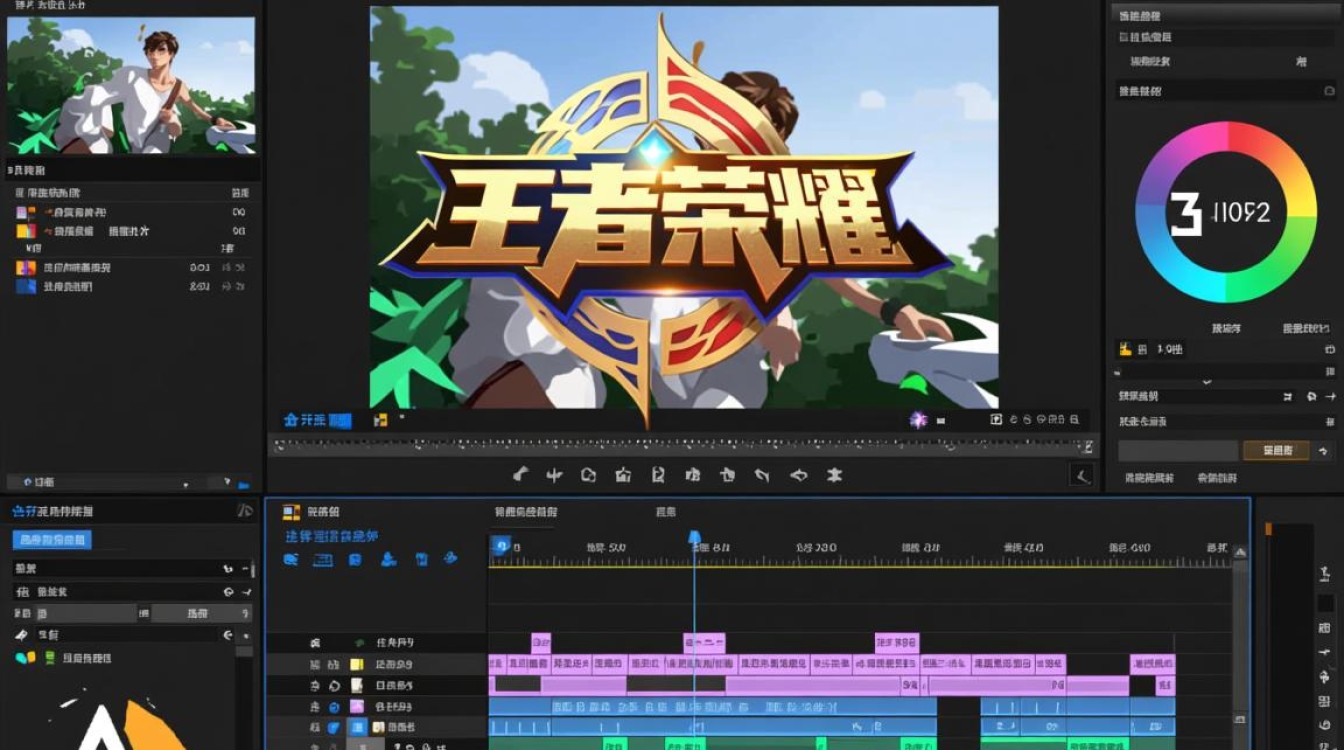Image resolution: width=1344 pixels, height=750 pixels.
Task: Click the blue outlined-rectangle icon in the timeline toolbar
Action: pyautogui.click(x=322, y=560)
